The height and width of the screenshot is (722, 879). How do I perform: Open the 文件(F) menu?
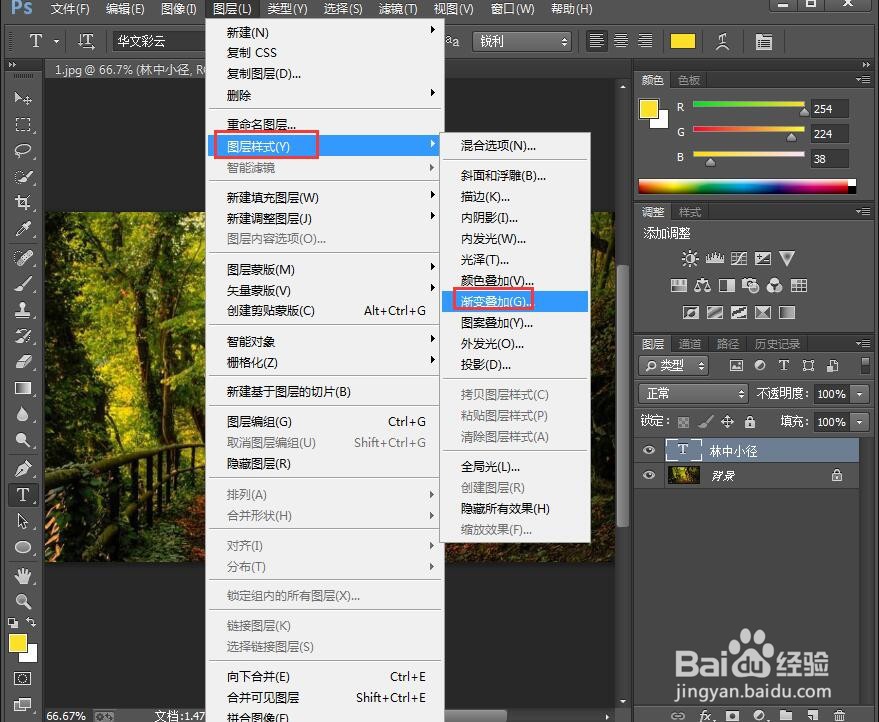pos(70,8)
